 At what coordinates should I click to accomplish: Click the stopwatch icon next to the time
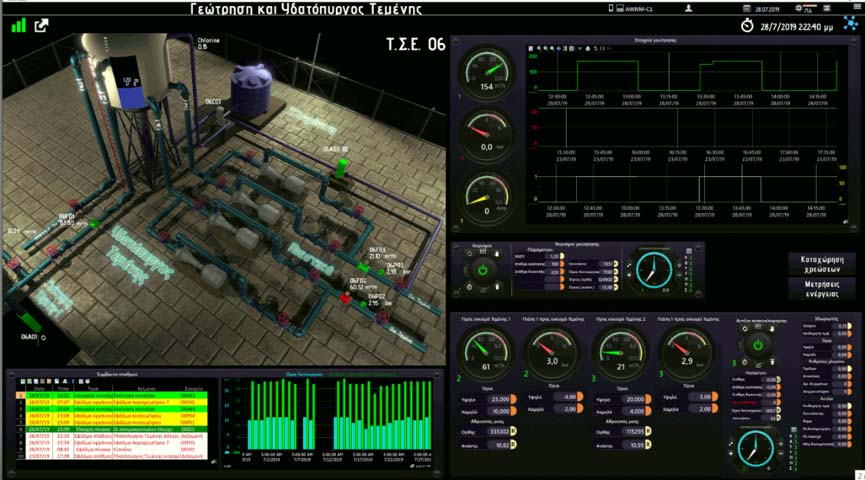tap(748, 26)
